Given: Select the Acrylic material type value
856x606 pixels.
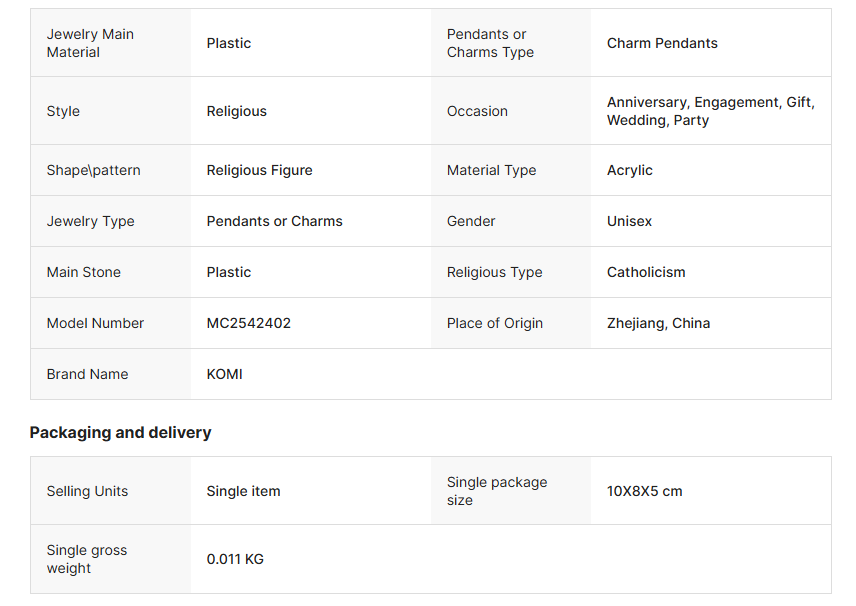Looking at the screenshot, I should pos(629,170).
